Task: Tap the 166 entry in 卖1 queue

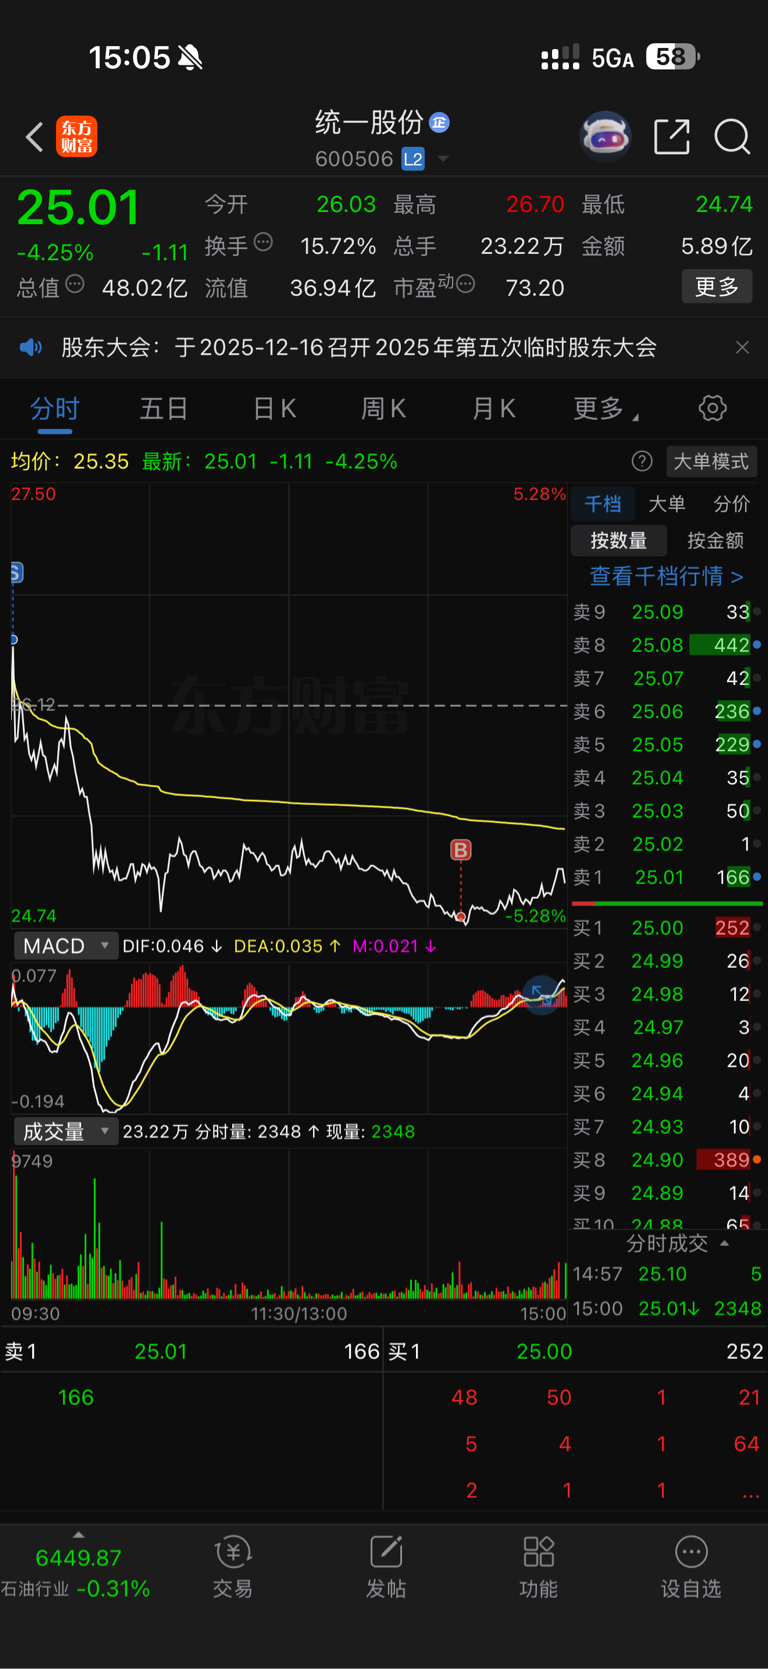Action: tap(76, 1397)
